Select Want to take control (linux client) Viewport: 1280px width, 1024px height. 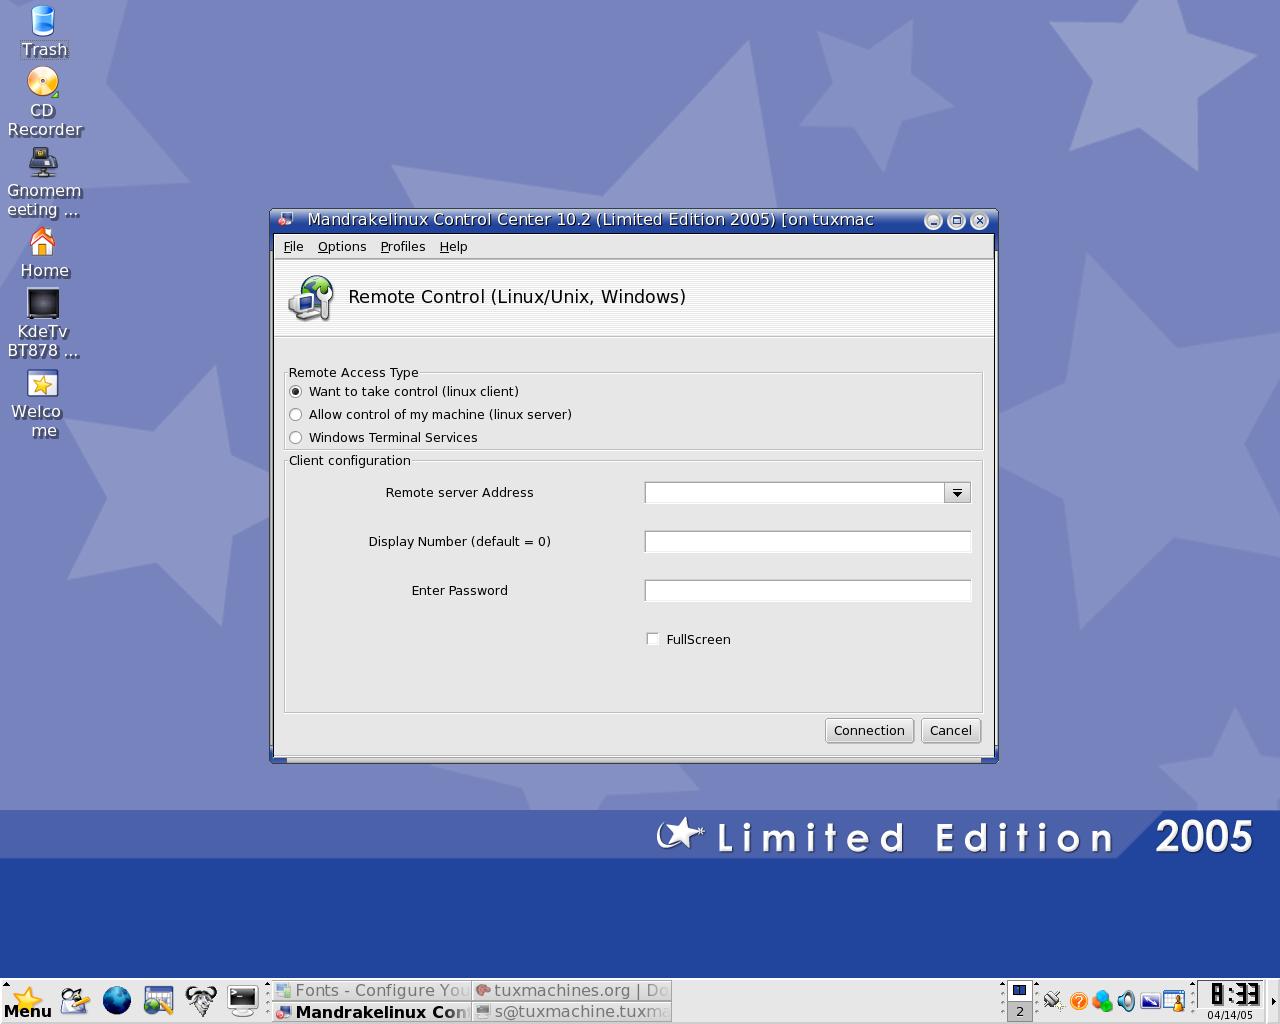click(296, 392)
